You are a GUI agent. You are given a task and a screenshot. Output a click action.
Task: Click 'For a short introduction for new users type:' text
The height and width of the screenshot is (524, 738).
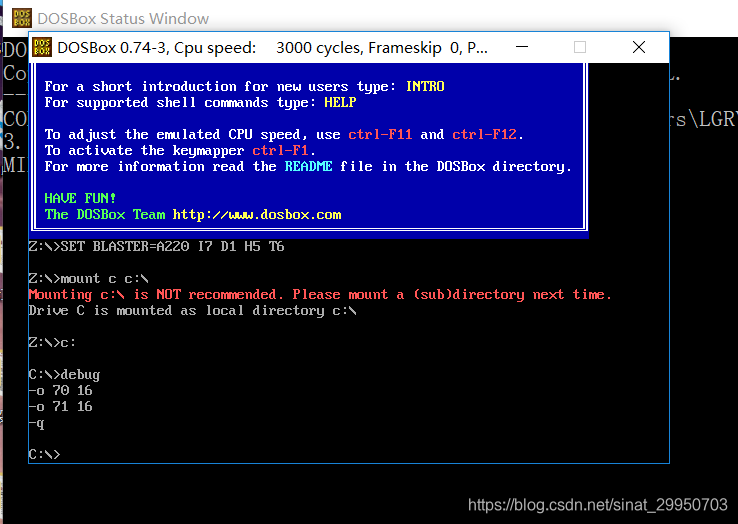coord(220,87)
